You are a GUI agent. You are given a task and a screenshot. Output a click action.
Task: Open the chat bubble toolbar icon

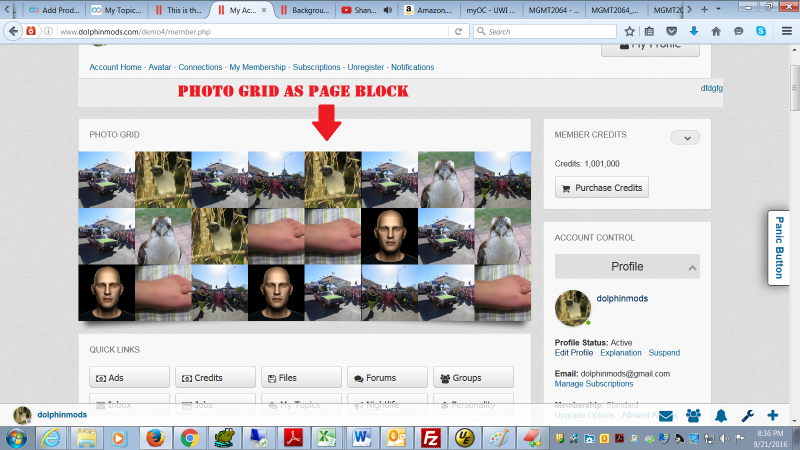tap(738, 32)
